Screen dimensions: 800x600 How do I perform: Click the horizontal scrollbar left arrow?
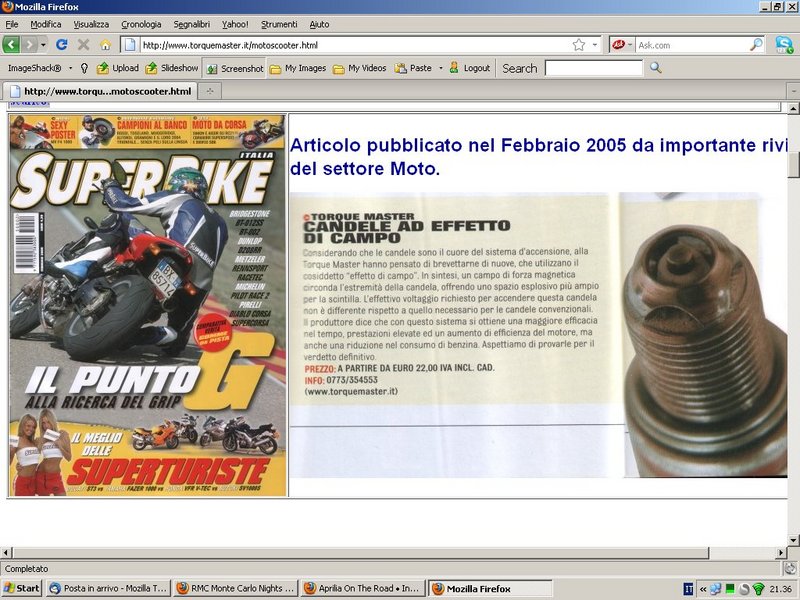[x=6, y=553]
